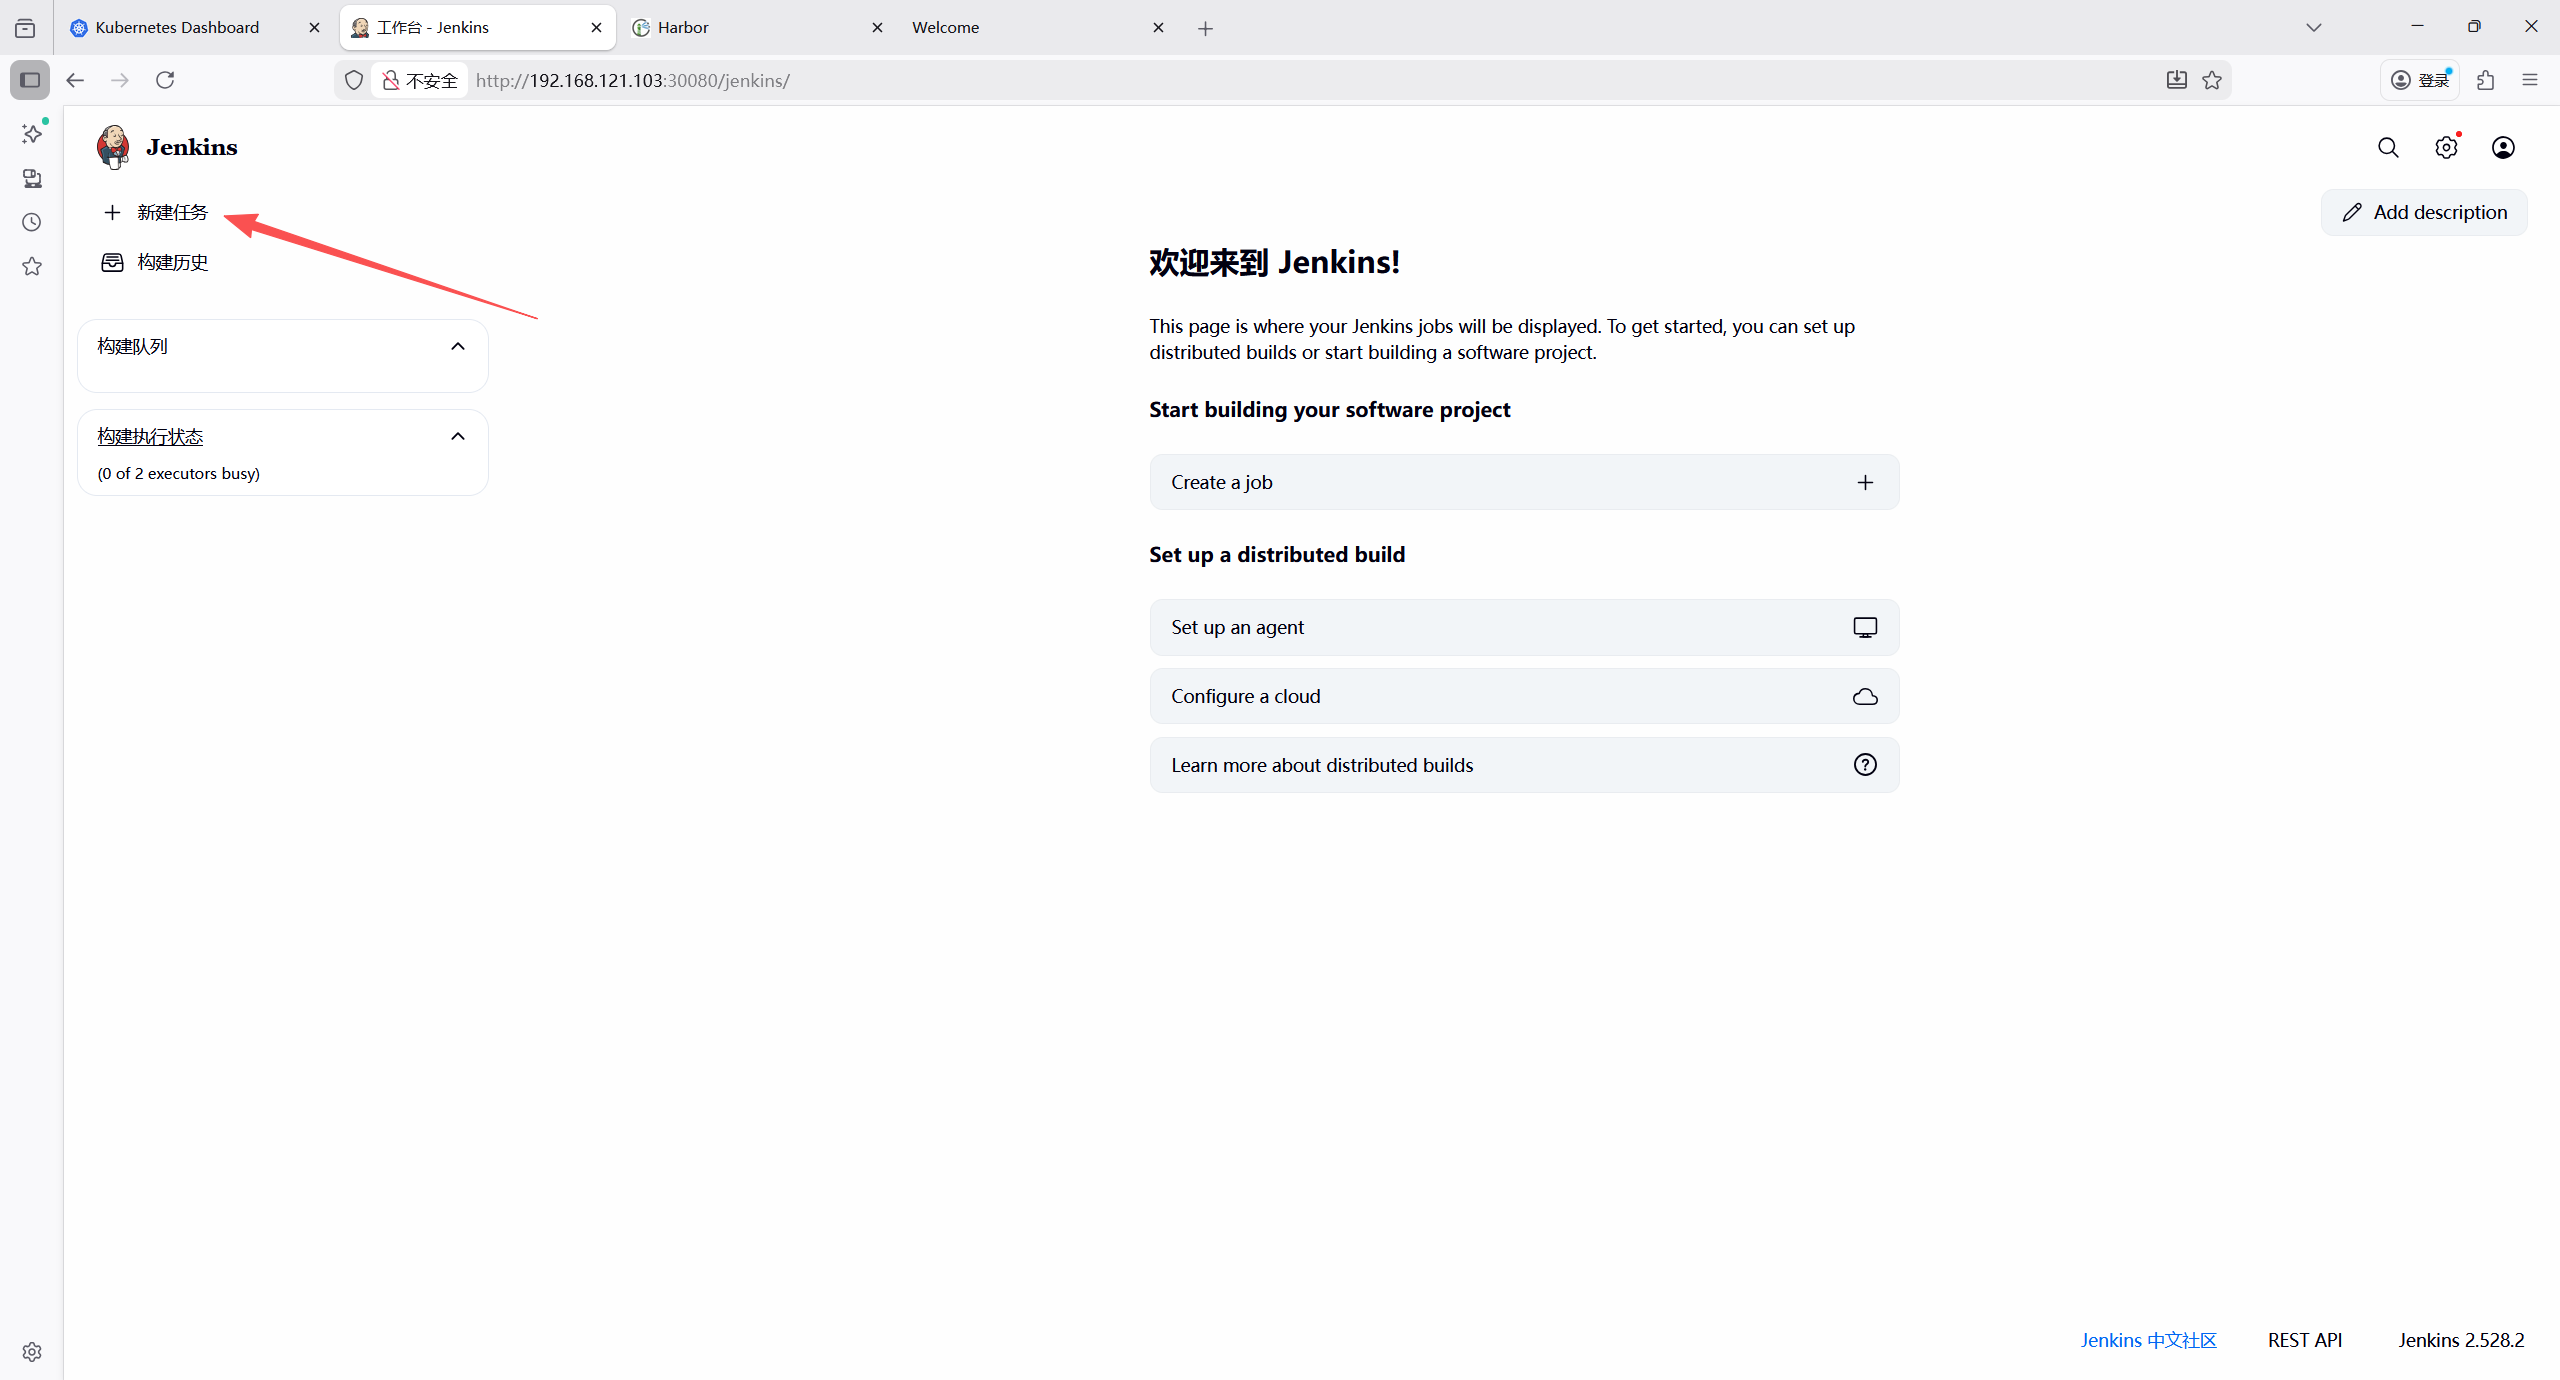Open the user account icon in Jenkins header
Screen dimensions: 2560x1380
tap(2503, 148)
